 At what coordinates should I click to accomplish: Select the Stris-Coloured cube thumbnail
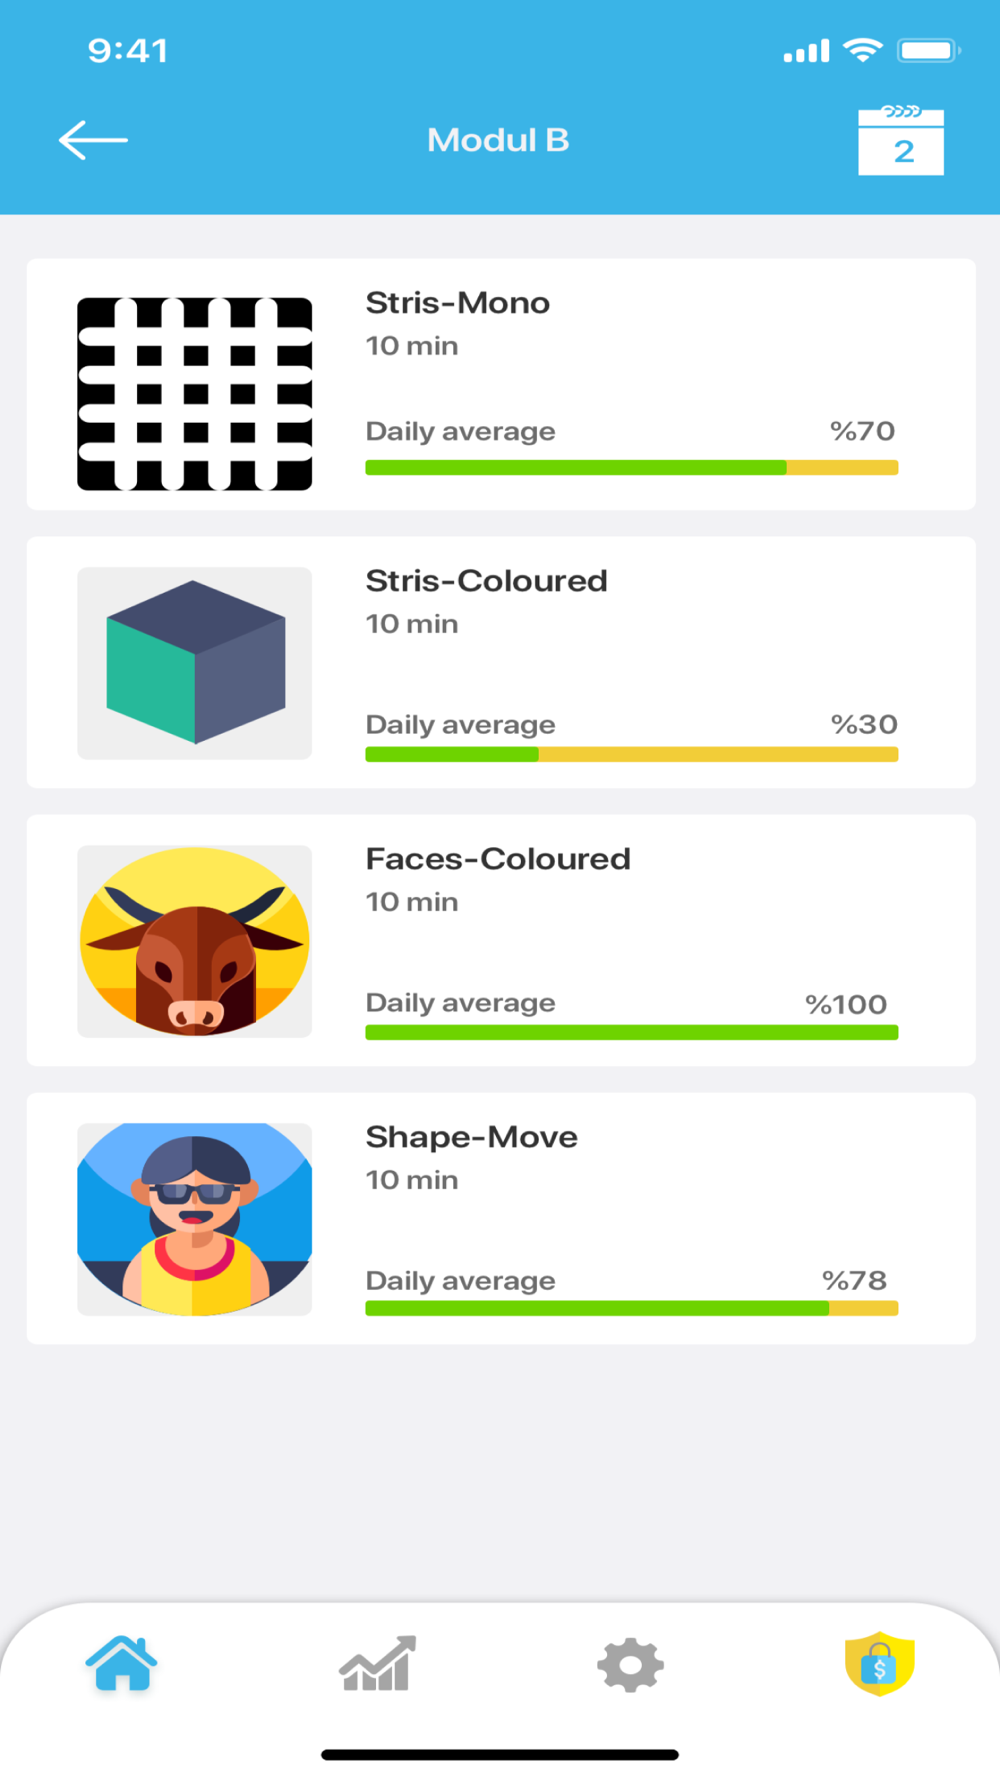(195, 663)
